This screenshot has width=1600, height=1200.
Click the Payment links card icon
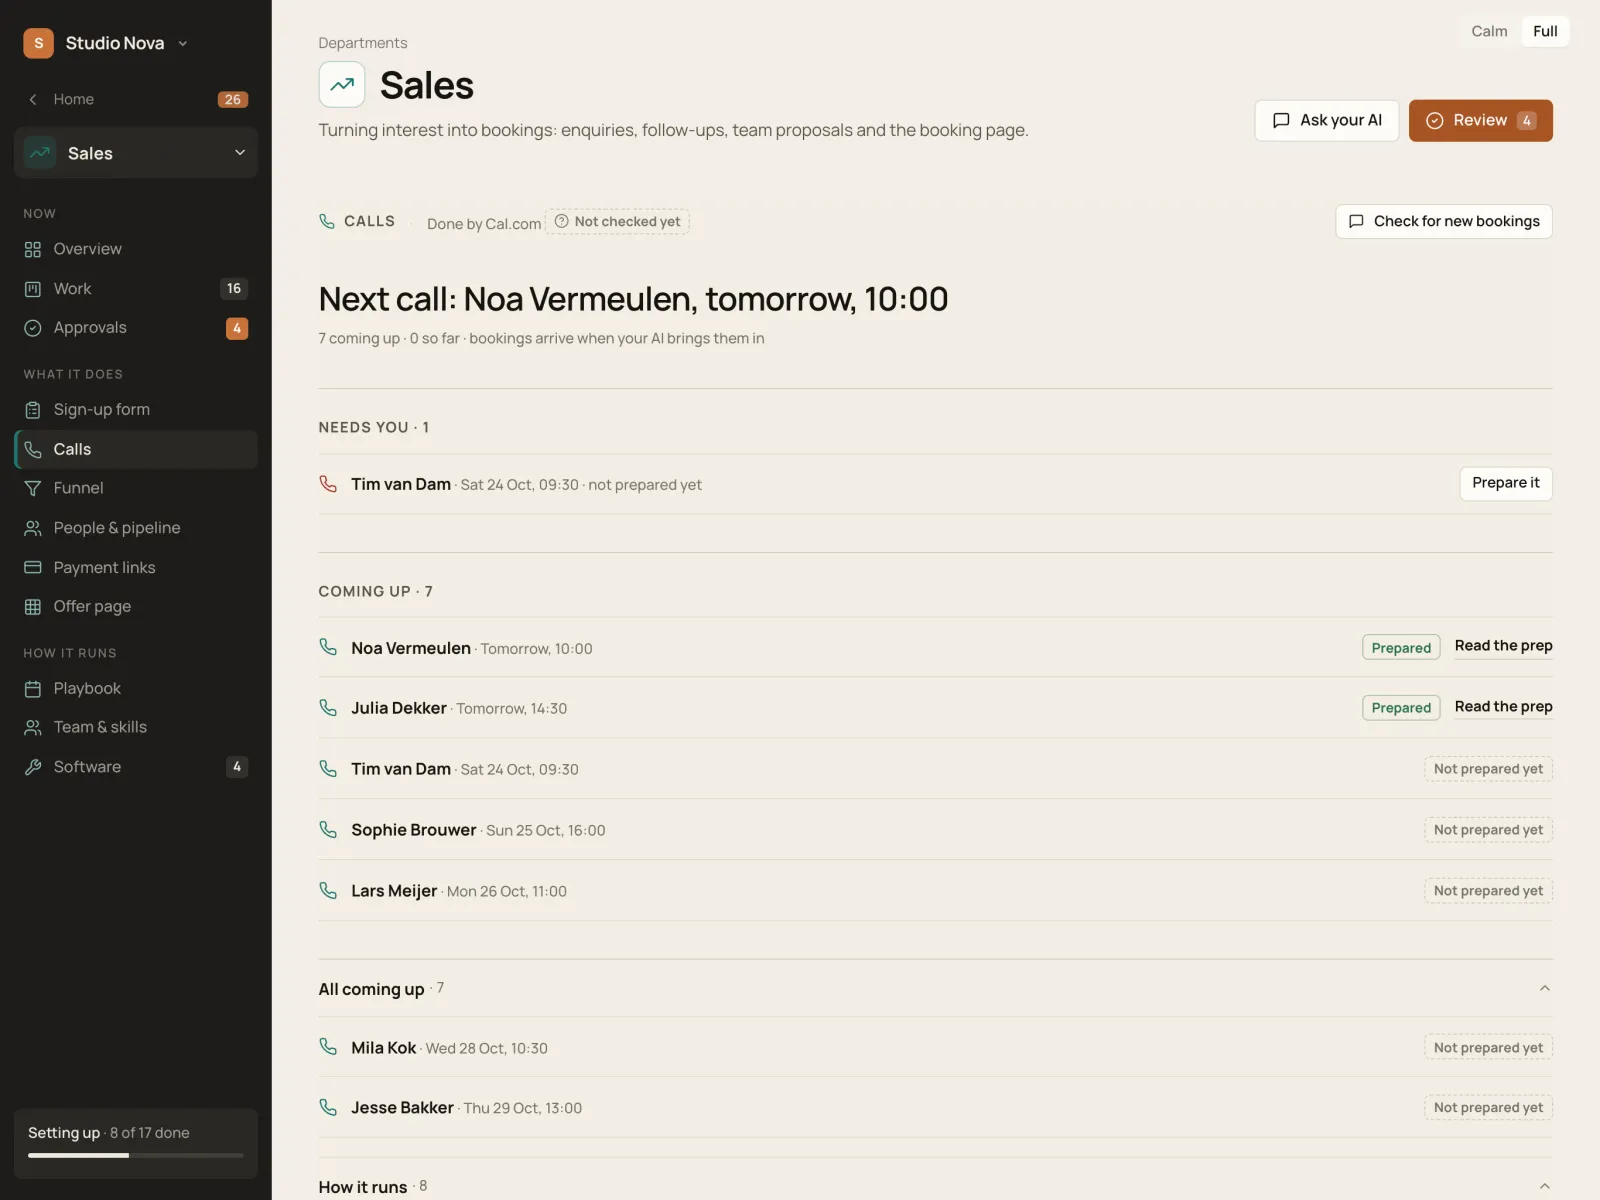[33, 567]
